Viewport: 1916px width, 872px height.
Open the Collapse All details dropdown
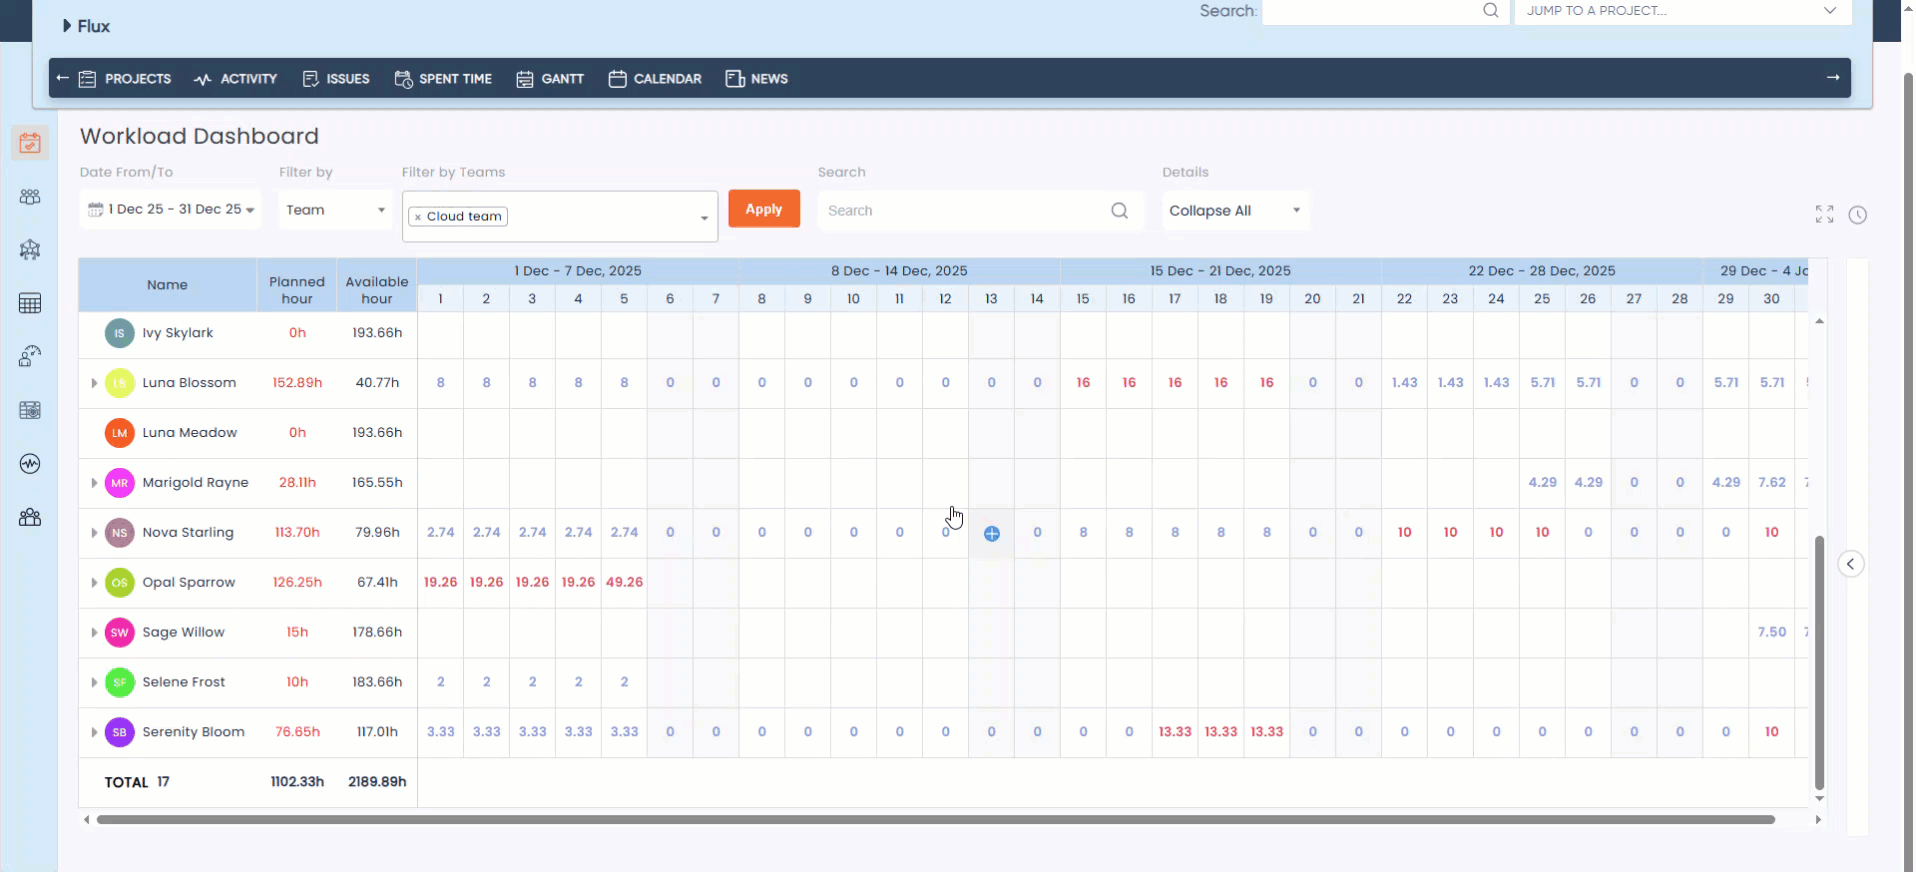pos(1236,211)
